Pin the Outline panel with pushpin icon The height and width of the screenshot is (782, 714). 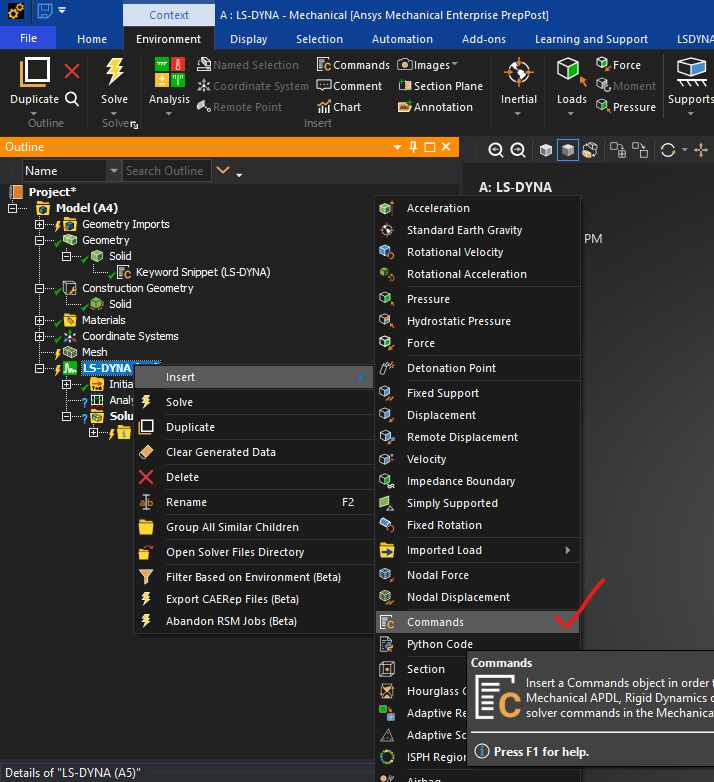413,147
